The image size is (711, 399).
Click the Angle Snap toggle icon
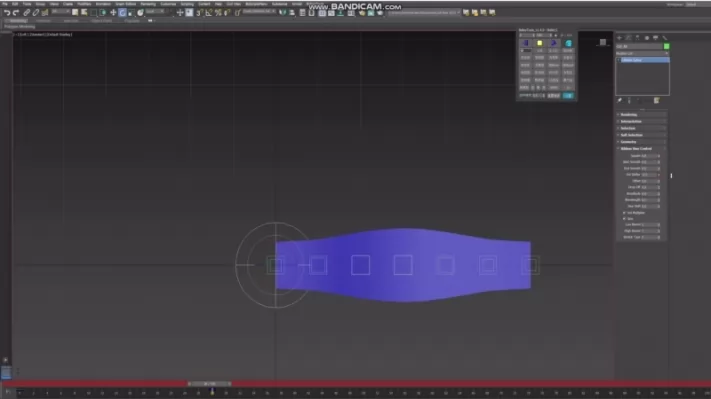(209, 13)
